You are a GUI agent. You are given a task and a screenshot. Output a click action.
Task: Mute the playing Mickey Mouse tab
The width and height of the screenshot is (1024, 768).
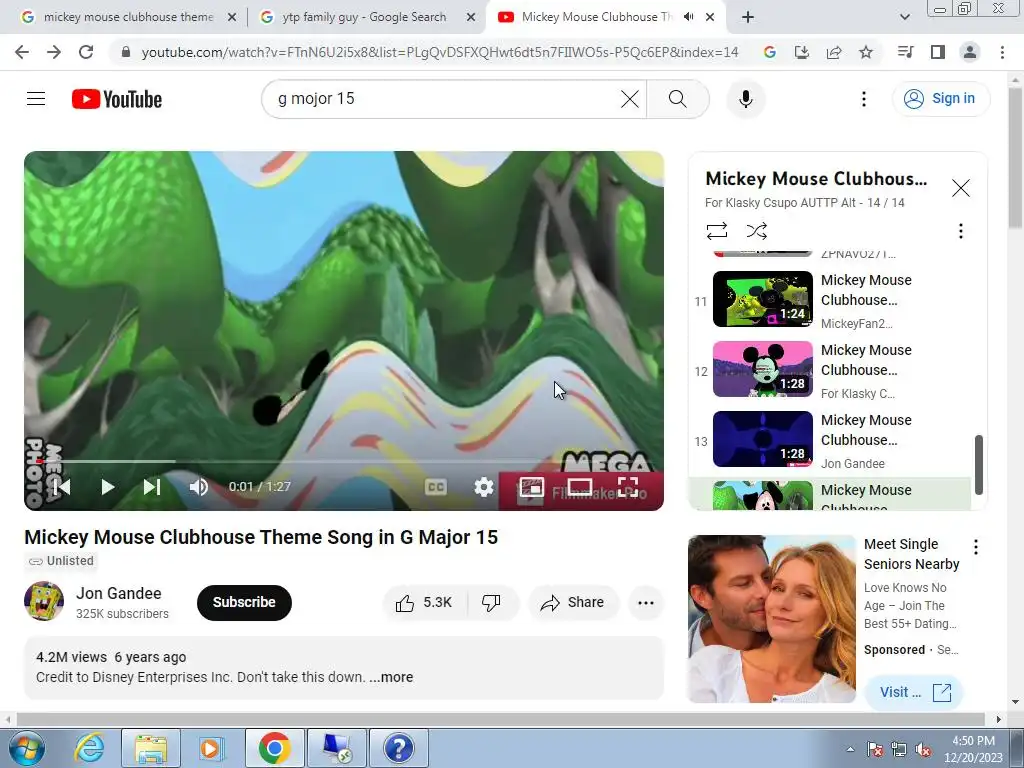688,17
